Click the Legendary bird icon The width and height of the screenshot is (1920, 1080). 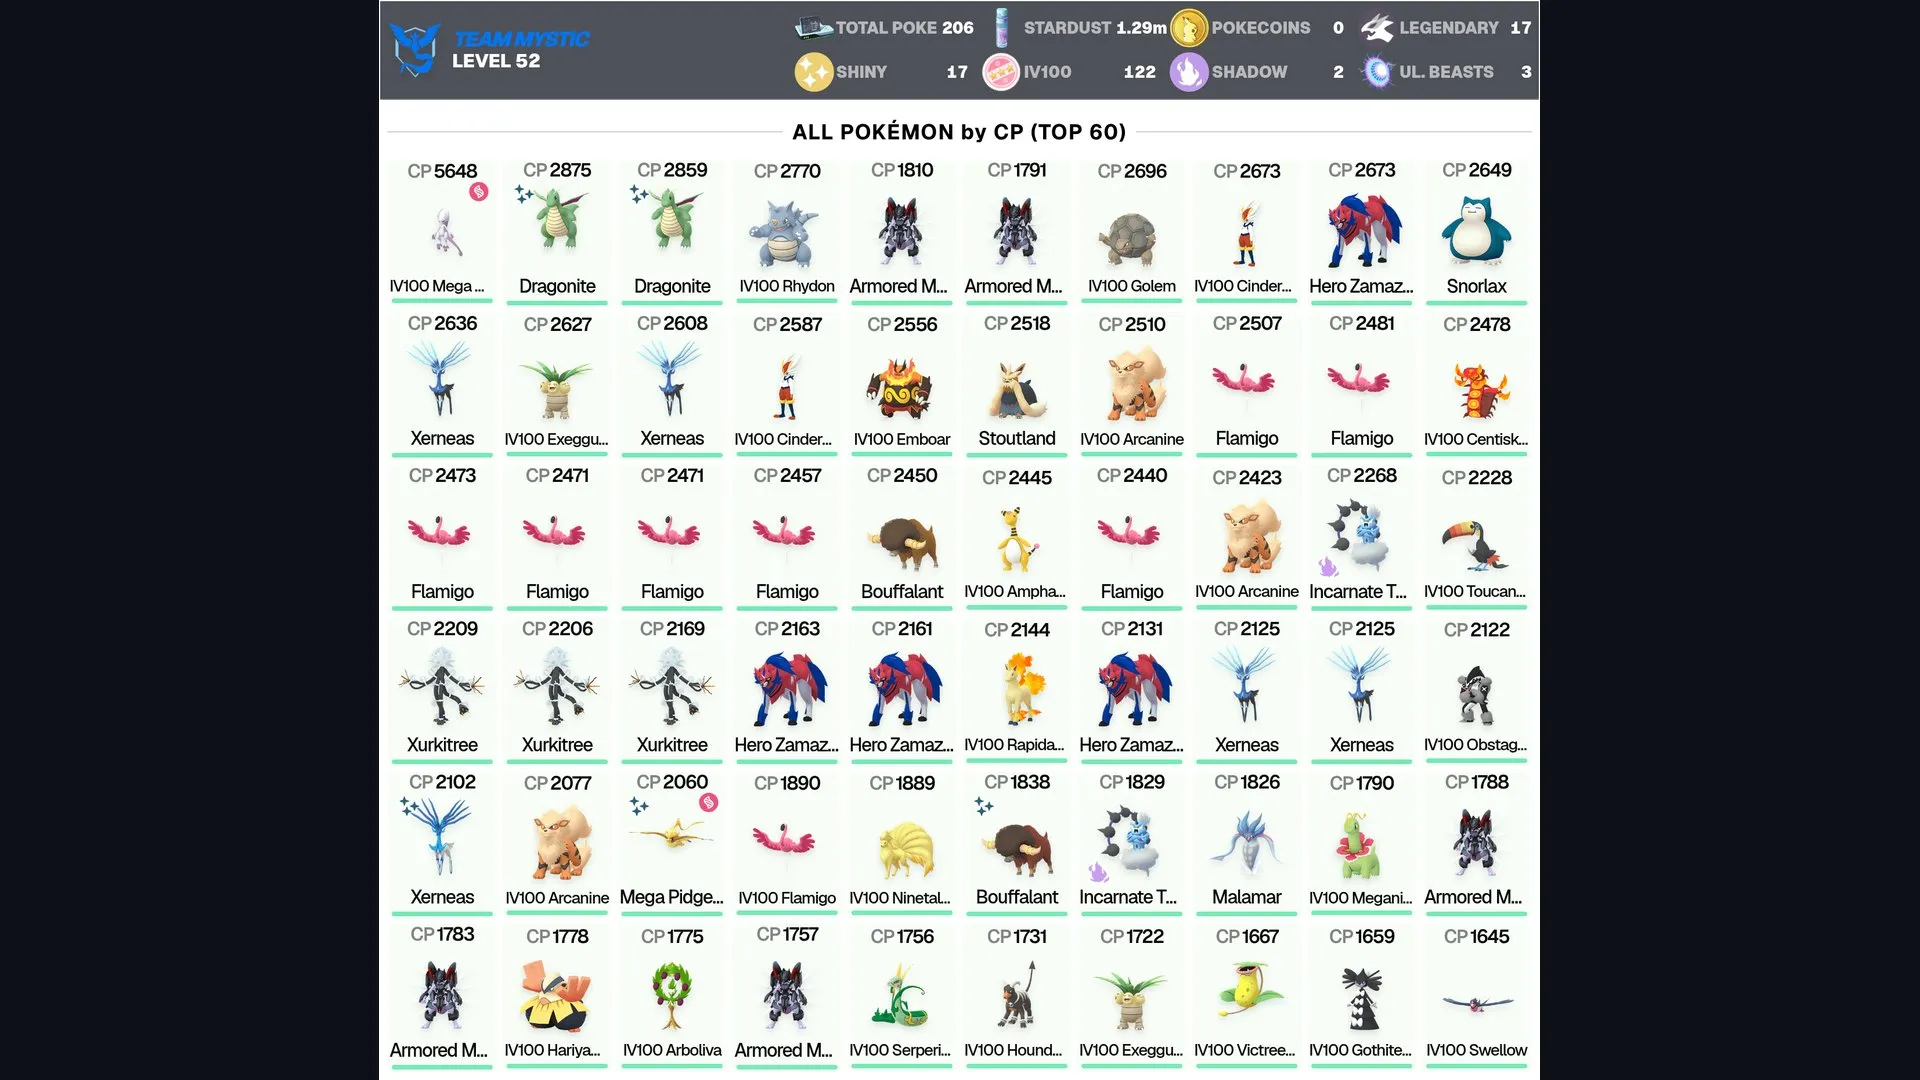1377,28
